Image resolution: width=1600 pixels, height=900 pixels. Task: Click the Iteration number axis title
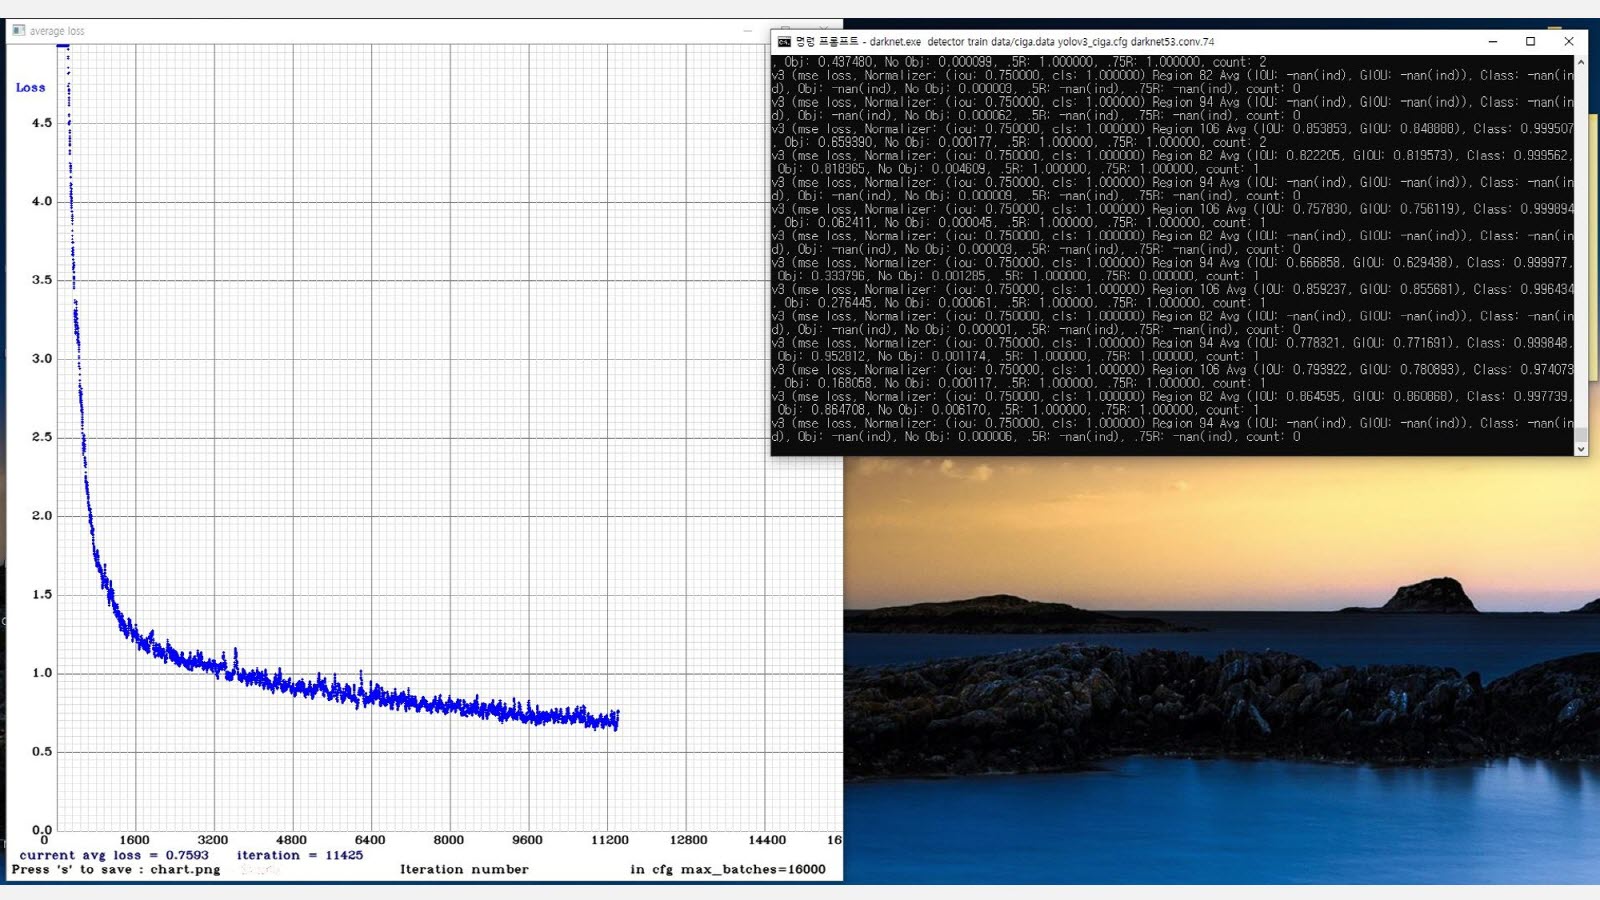(x=464, y=870)
